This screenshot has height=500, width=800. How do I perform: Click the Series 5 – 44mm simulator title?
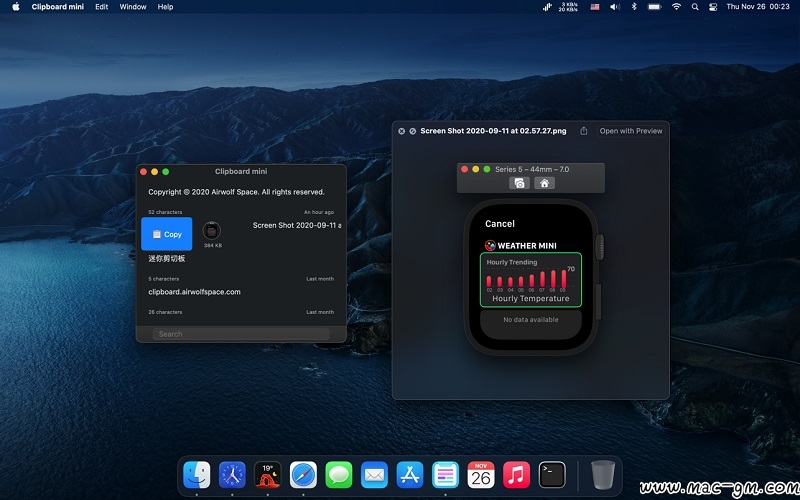pos(532,169)
